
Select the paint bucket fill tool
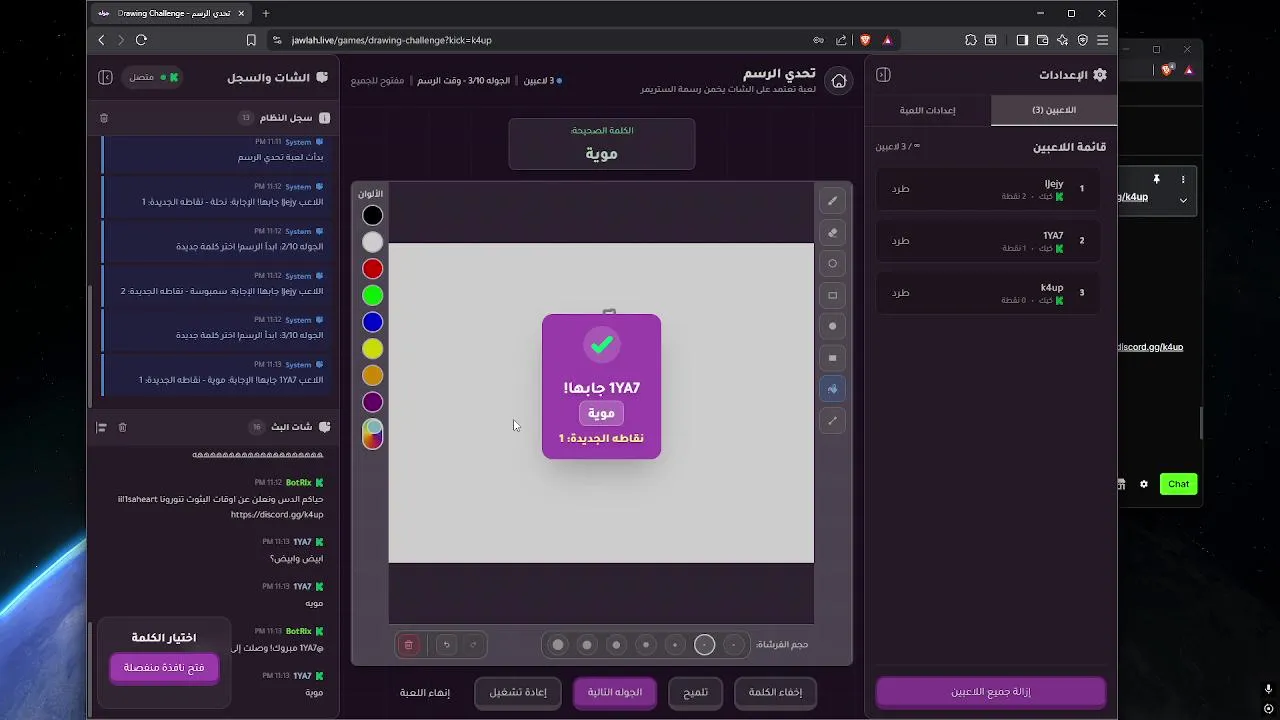tap(832, 389)
